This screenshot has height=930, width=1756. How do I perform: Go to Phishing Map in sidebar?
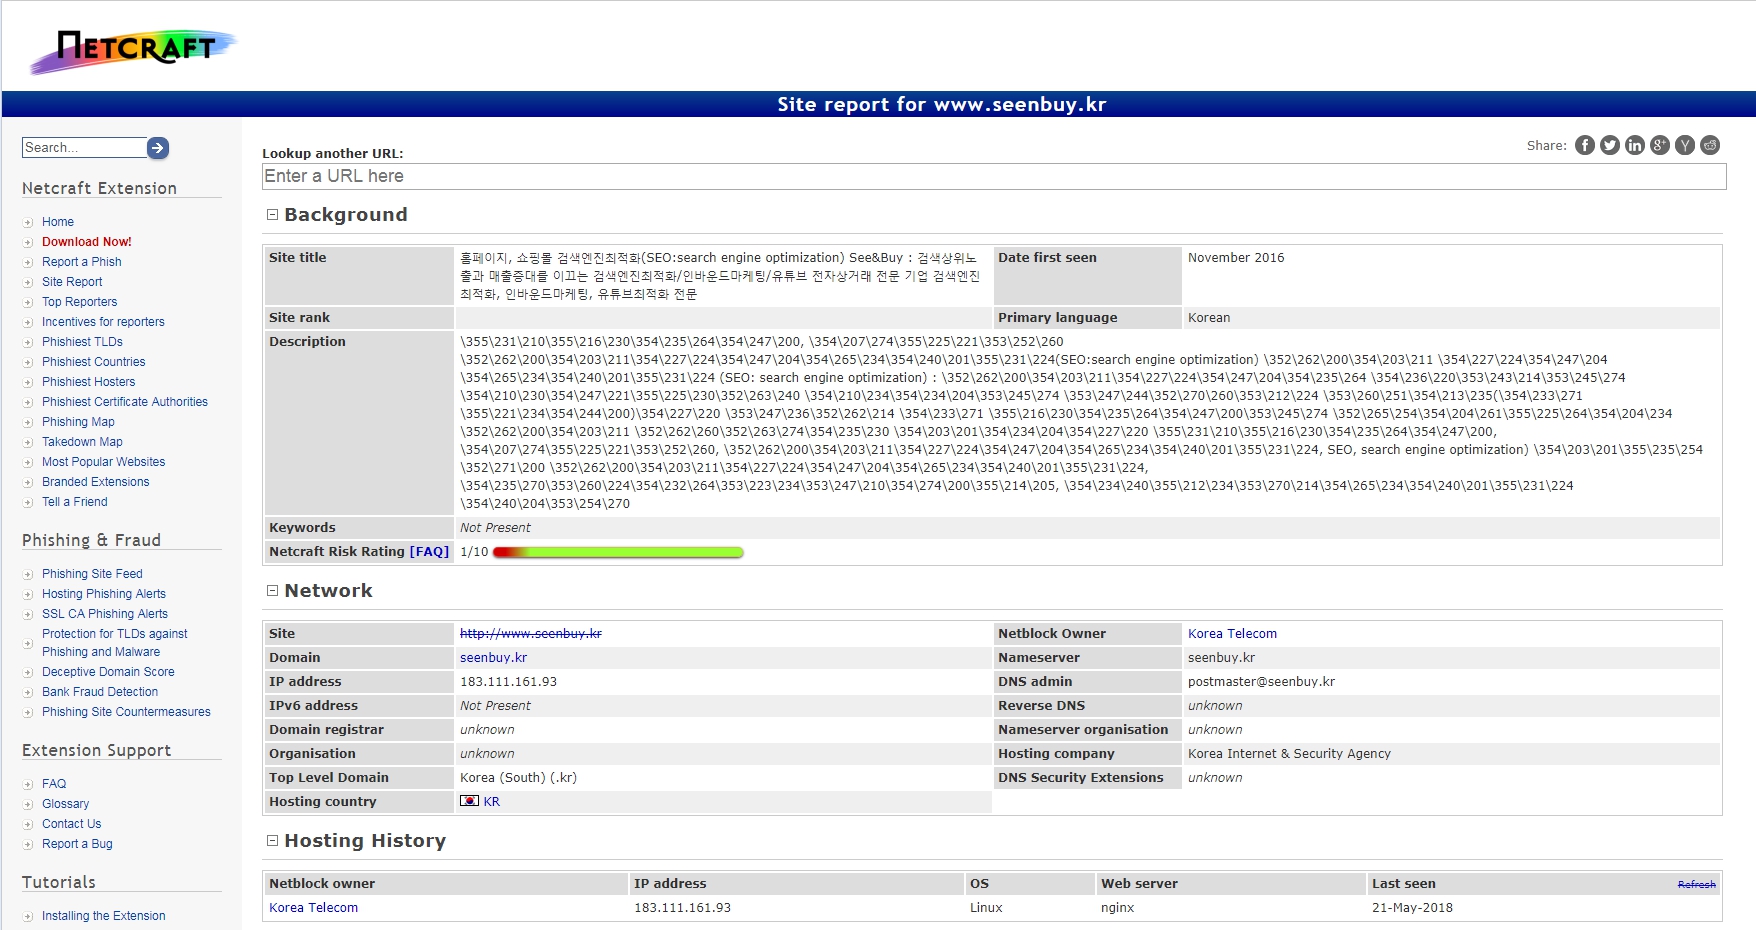pyautogui.click(x=78, y=422)
